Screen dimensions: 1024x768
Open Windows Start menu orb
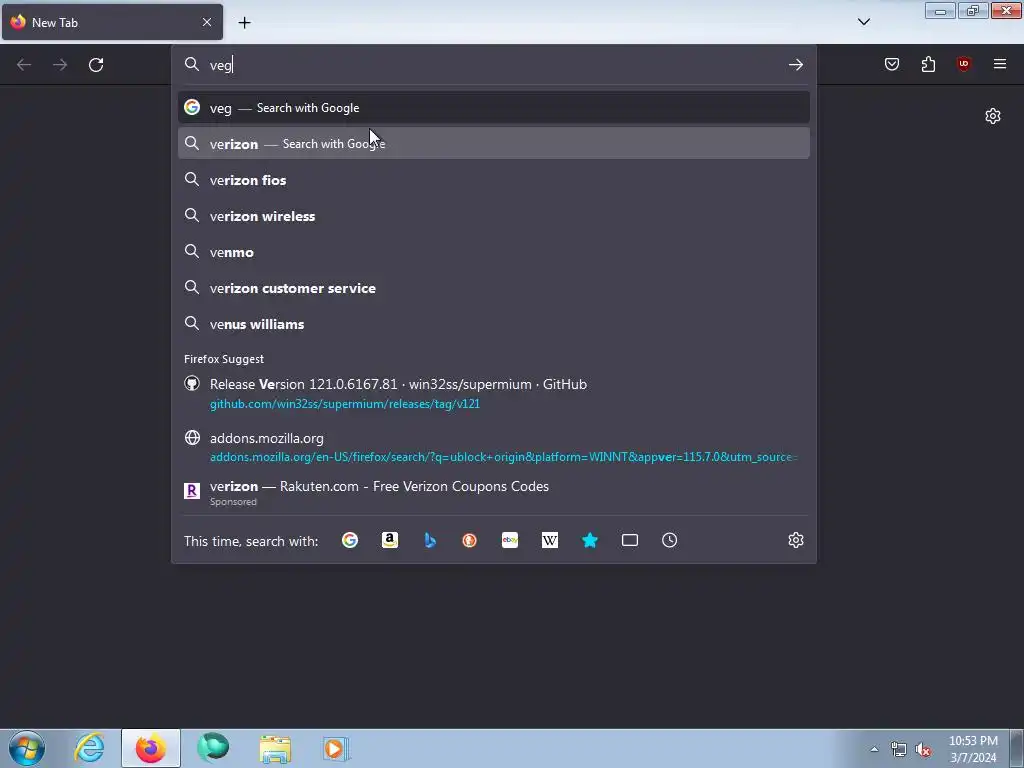point(27,748)
